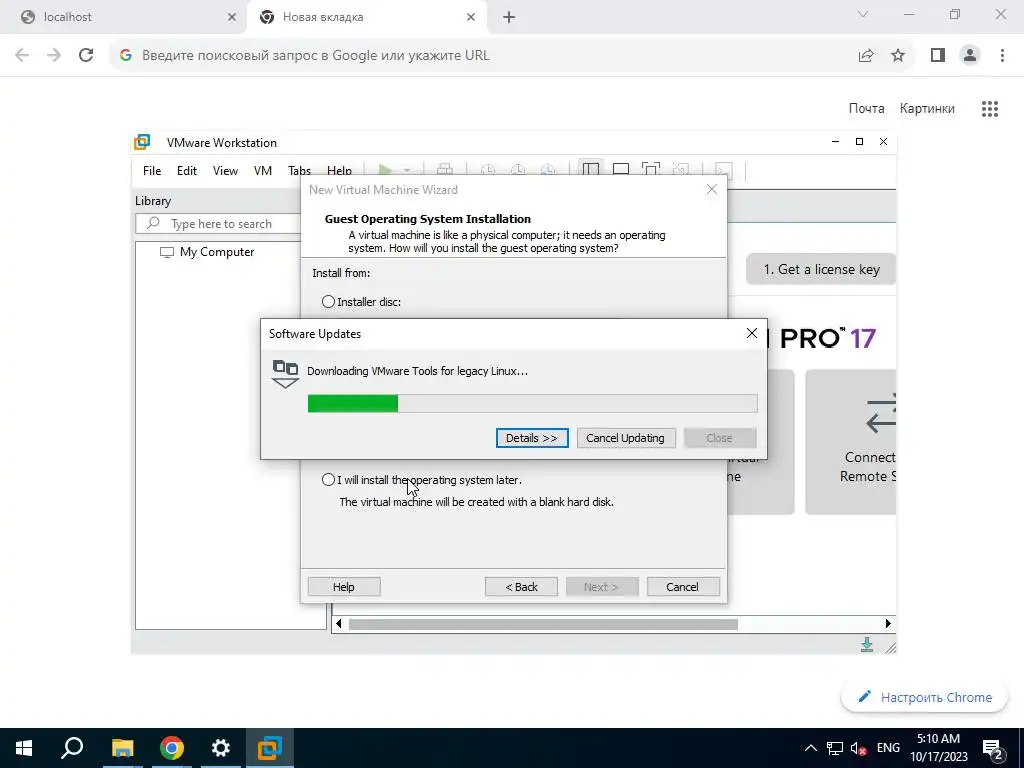Image resolution: width=1024 pixels, height=768 pixels.
Task: Click the Software Updates download icon
Action: (x=285, y=374)
